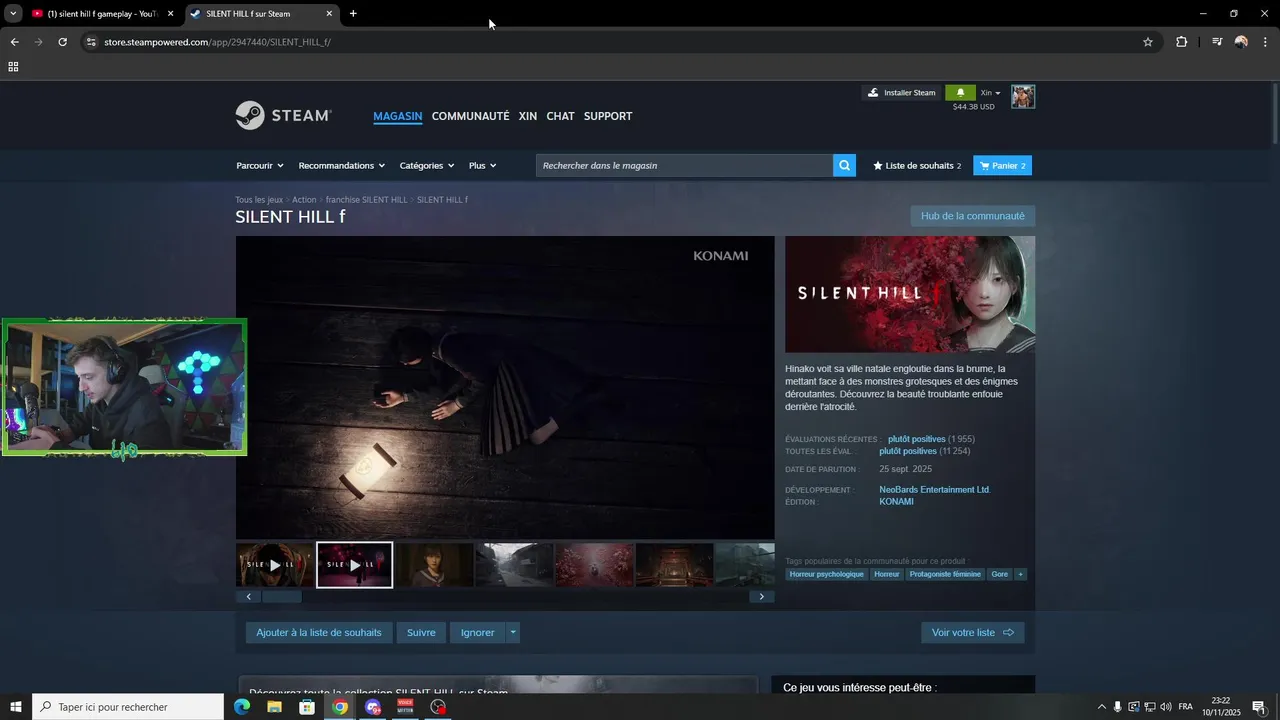Screen dimensions: 1280x720
Task: Open the Ignorer options arrow dropdown
Action: pos(513,633)
